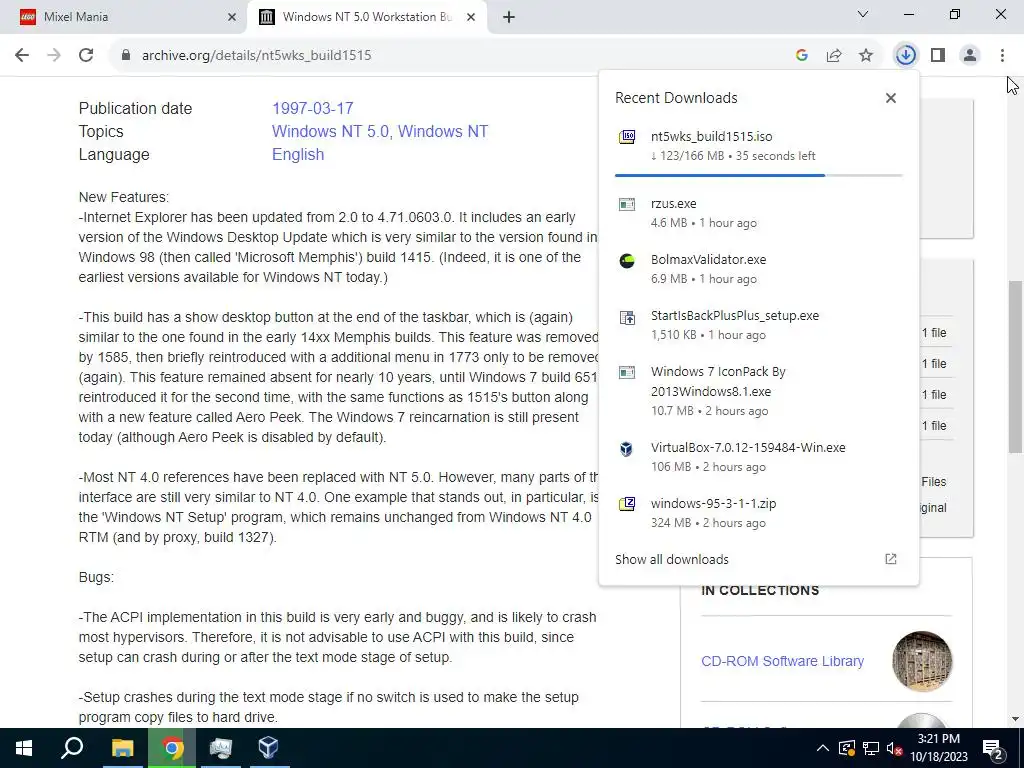Open the Windows NT 5.0 topic link
The height and width of the screenshot is (768, 1024).
[x=332, y=131]
